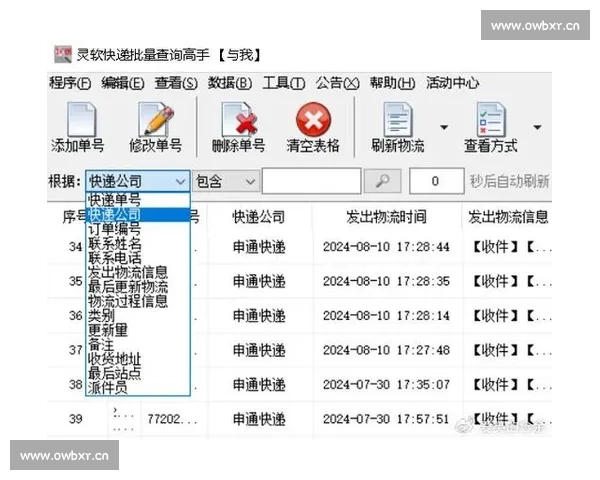Open the 数据(B) menu
The height and width of the screenshot is (480, 600).
[x=230, y=83]
